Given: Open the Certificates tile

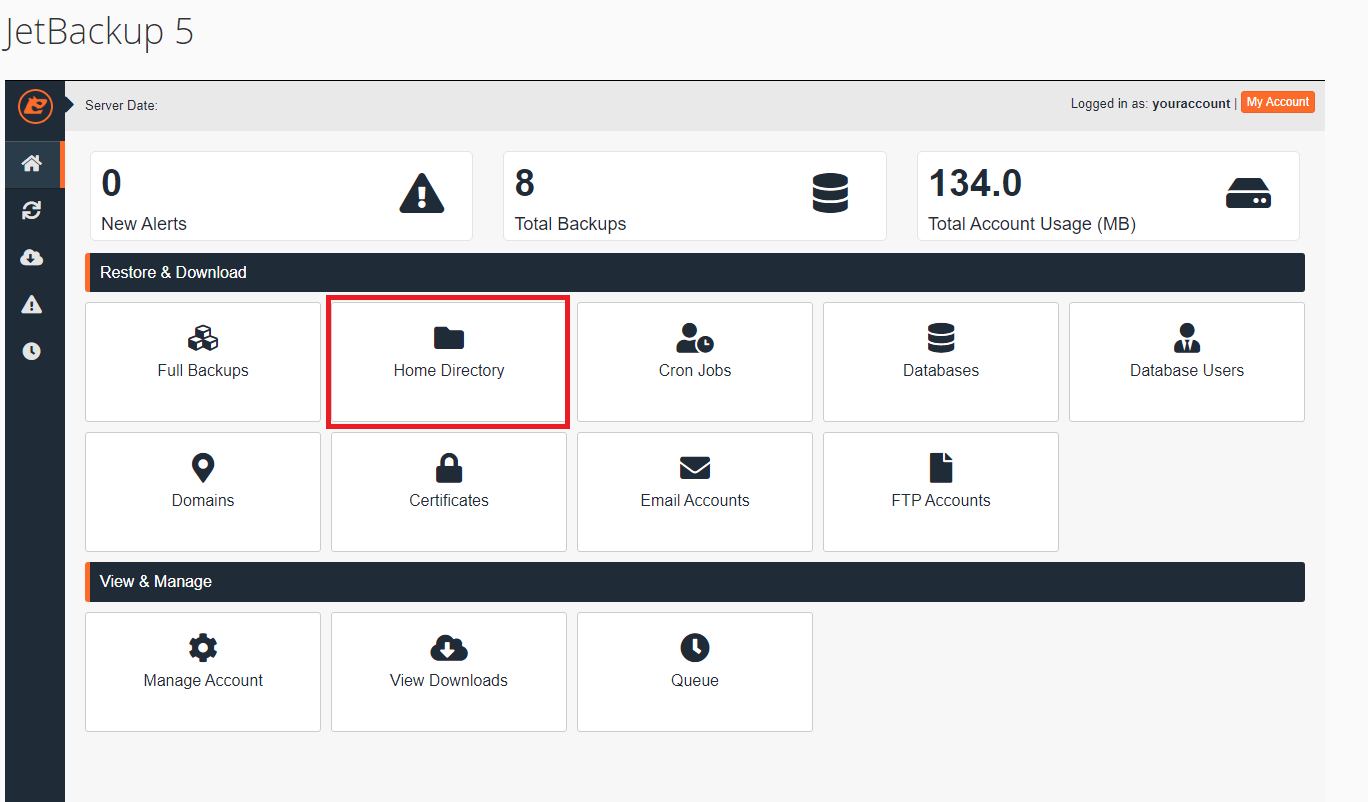Looking at the screenshot, I should tap(449, 492).
